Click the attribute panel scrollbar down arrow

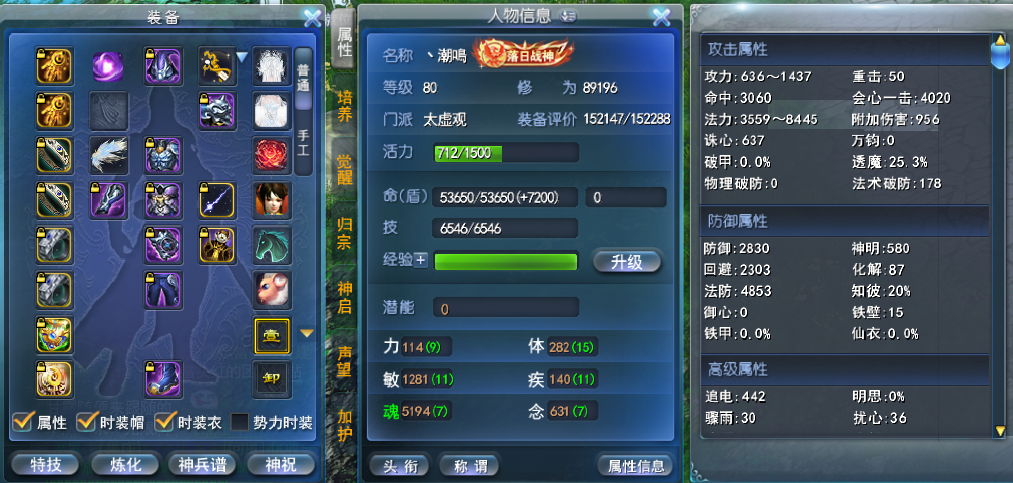[1000, 431]
